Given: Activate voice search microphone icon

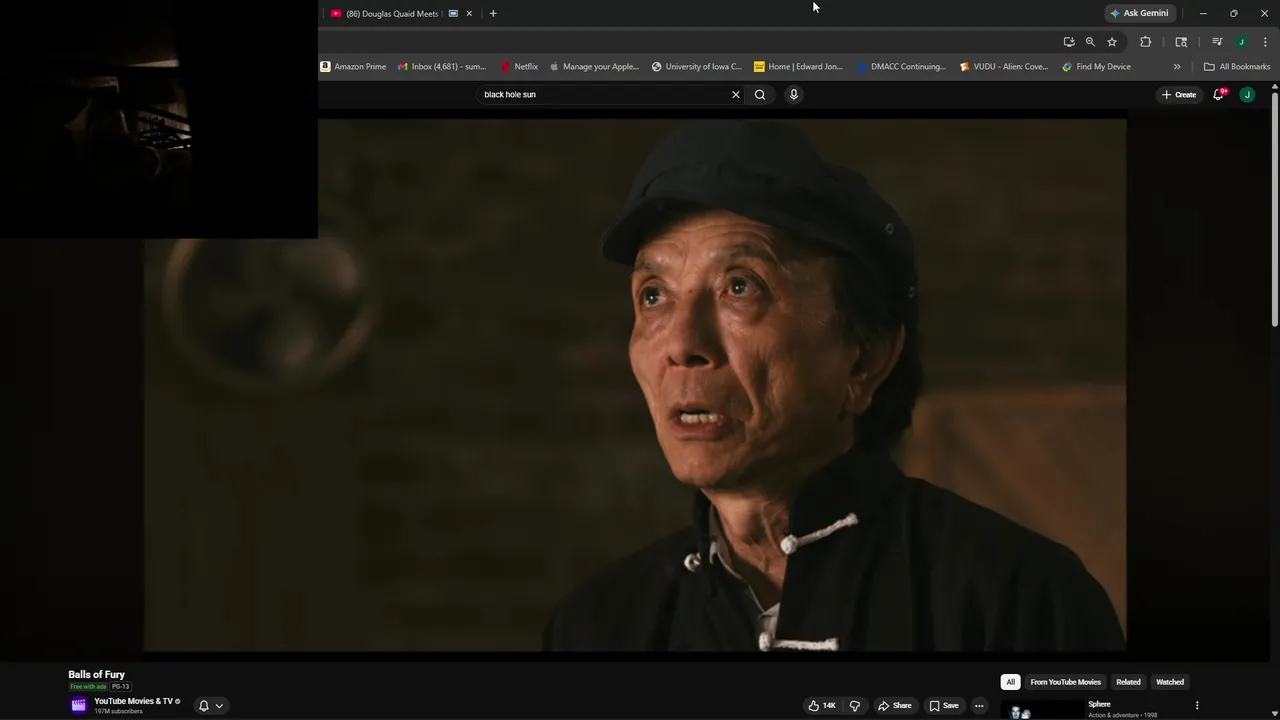Looking at the screenshot, I should (x=794, y=94).
